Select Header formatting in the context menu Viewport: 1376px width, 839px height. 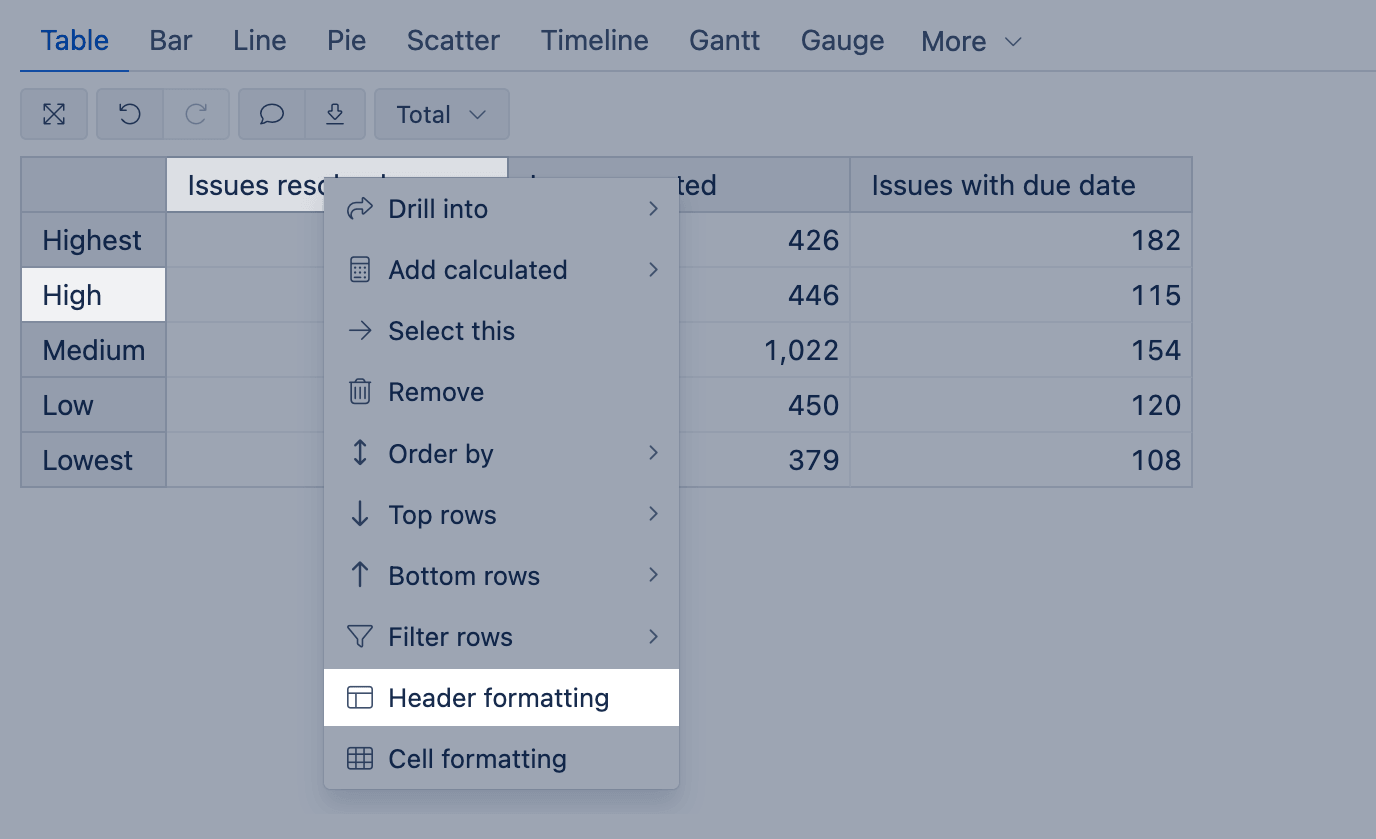pos(501,697)
